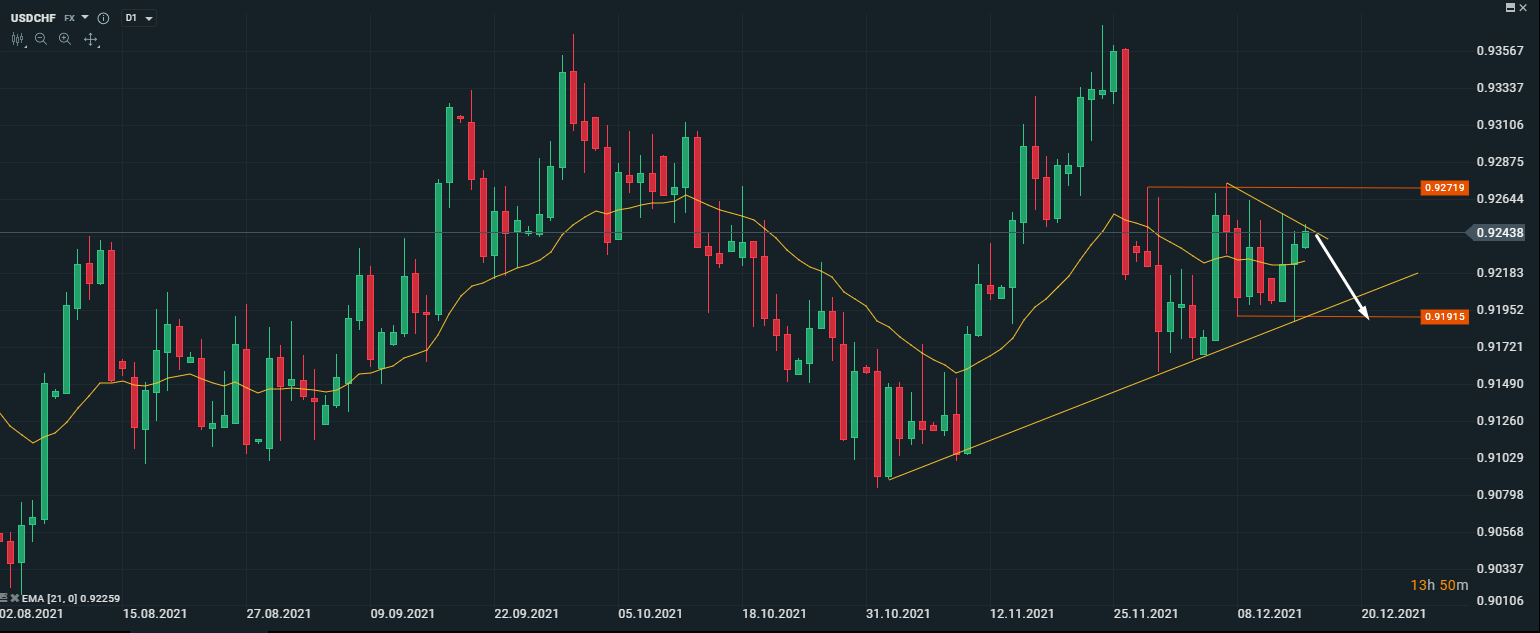The width and height of the screenshot is (1540, 633).
Task: Select the white arrow drawing
Action: [x=1342, y=275]
